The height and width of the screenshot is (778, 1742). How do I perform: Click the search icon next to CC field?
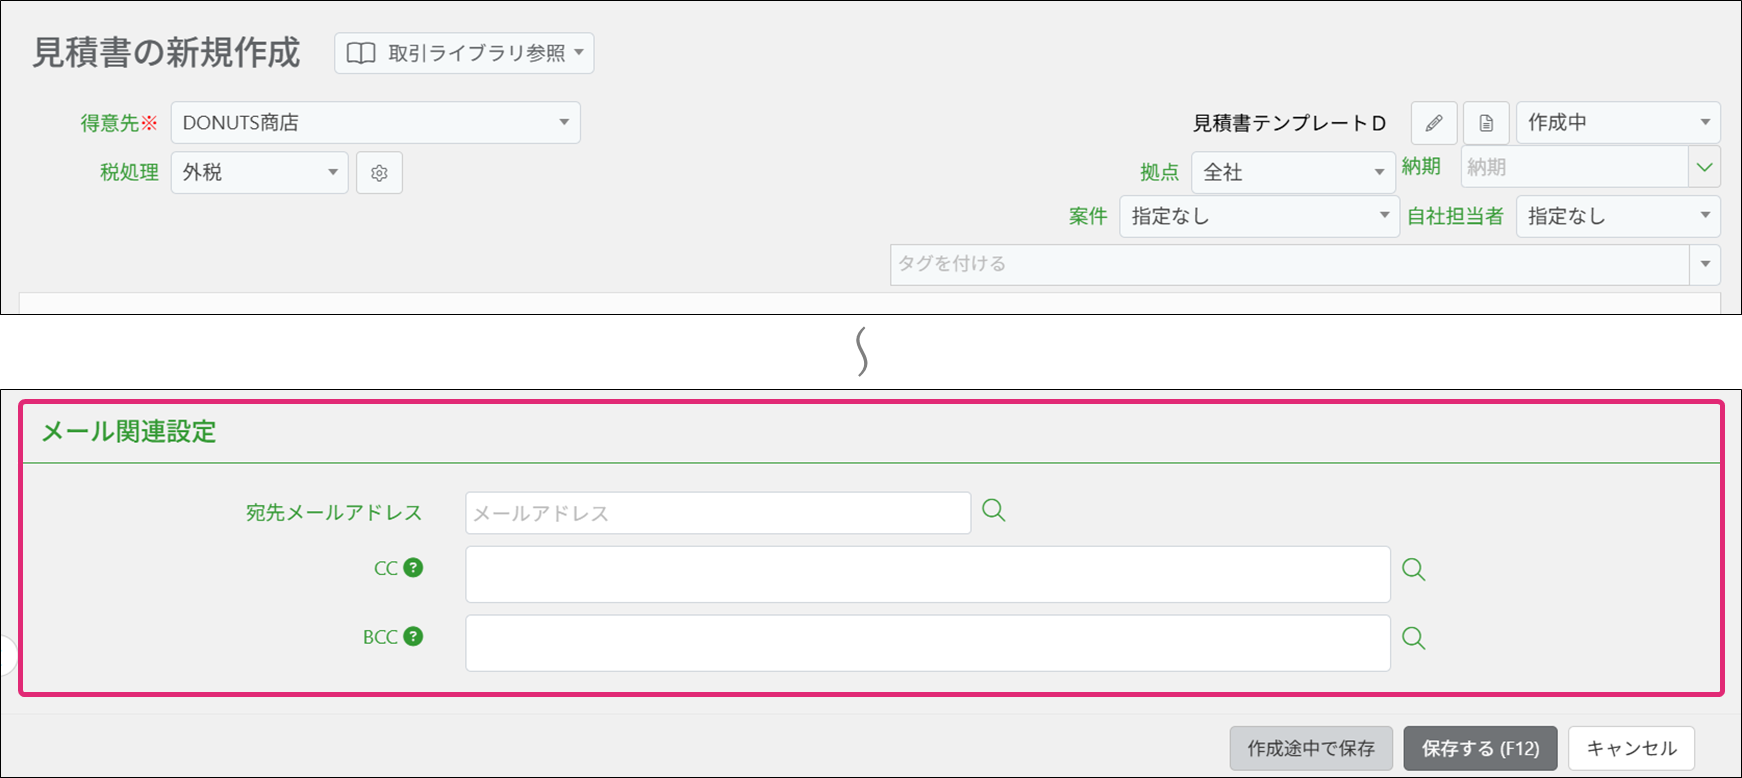[1413, 569]
